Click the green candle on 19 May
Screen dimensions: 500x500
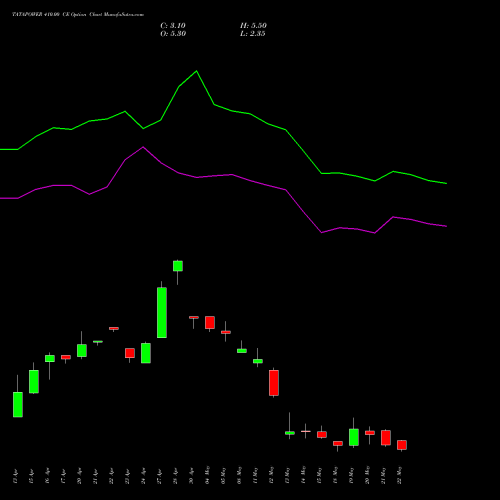(354, 437)
